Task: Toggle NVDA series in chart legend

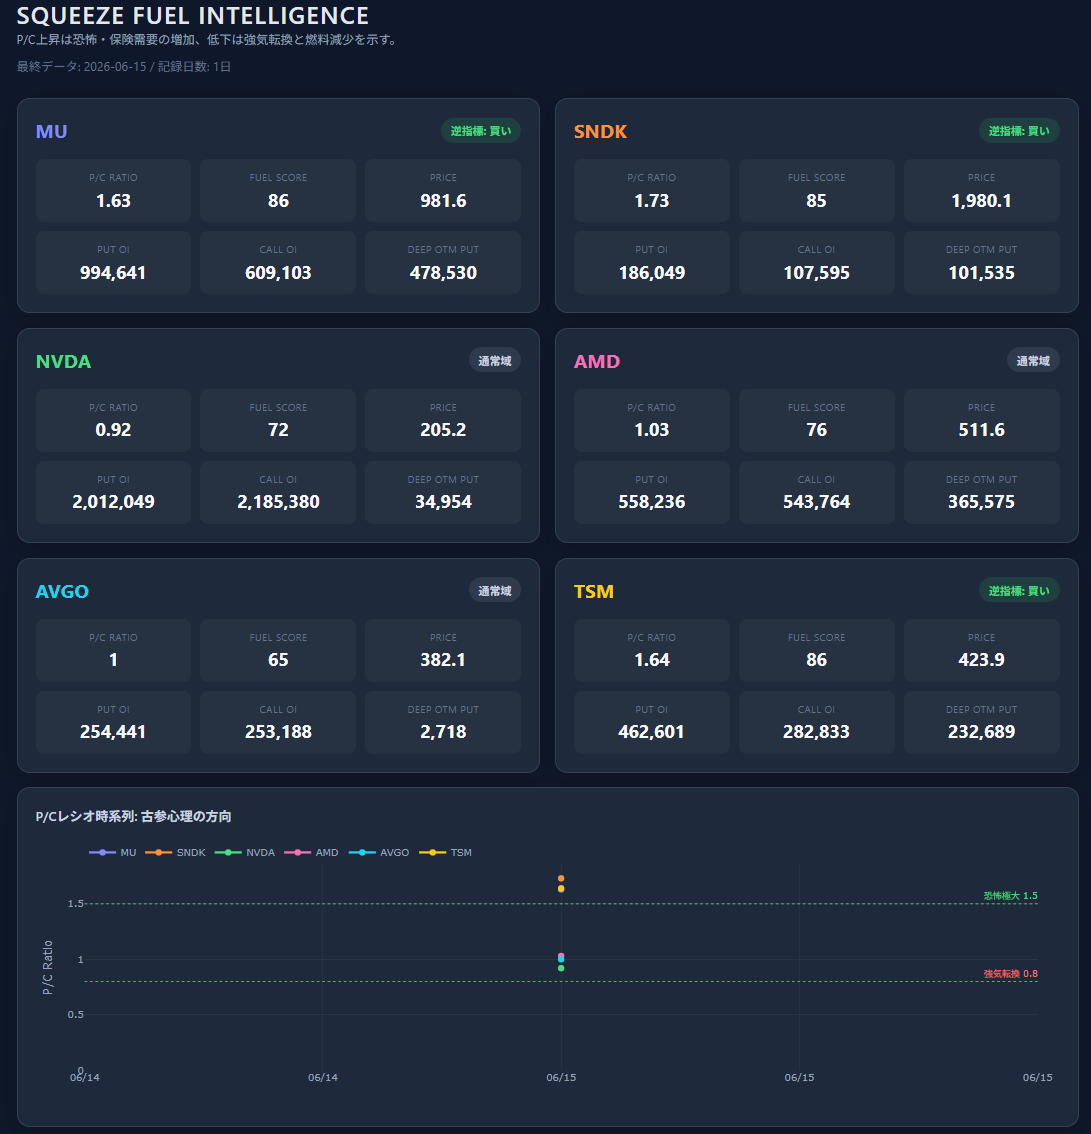Action: tap(245, 853)
